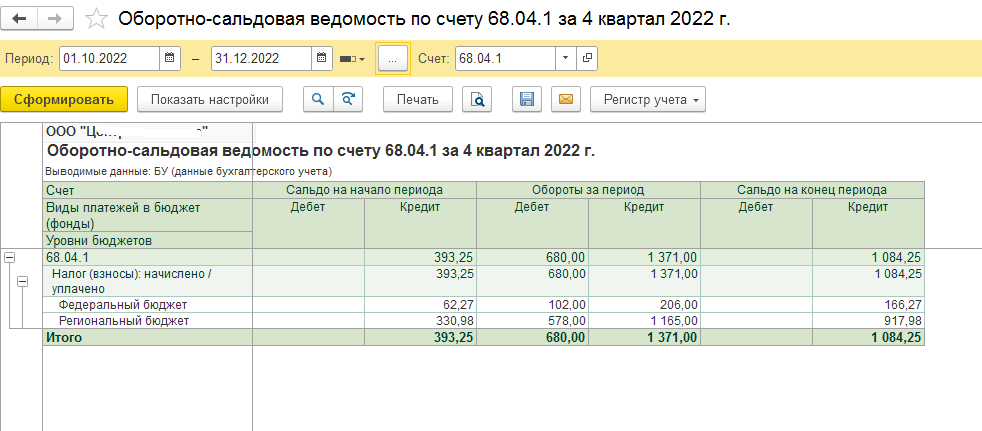Click the forward navigation arrow
The image size is (982, 431).
pos(56,19)
